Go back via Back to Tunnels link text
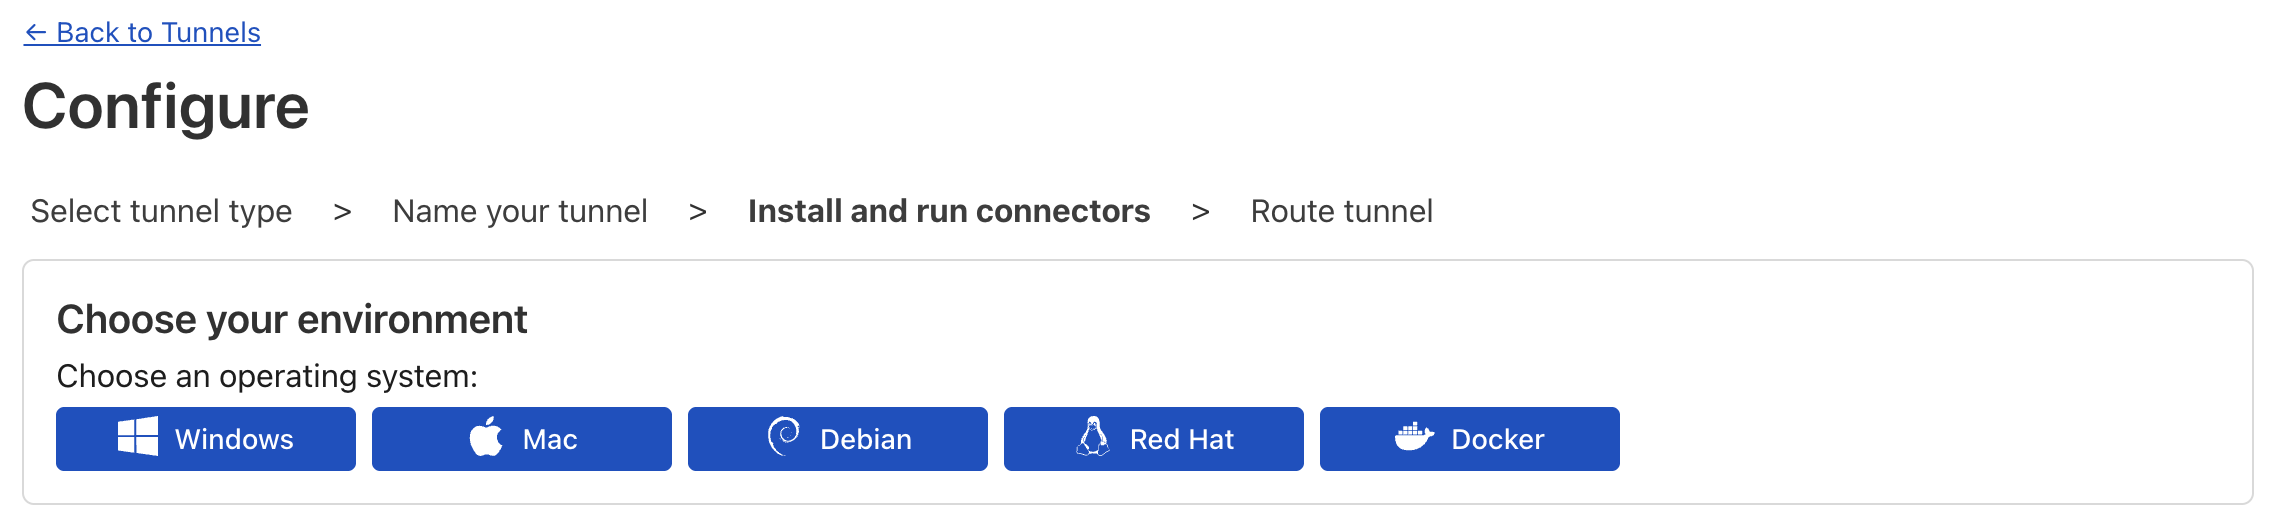The width and height of the screenshot is (2280, 532). click(x=158, y=33)
